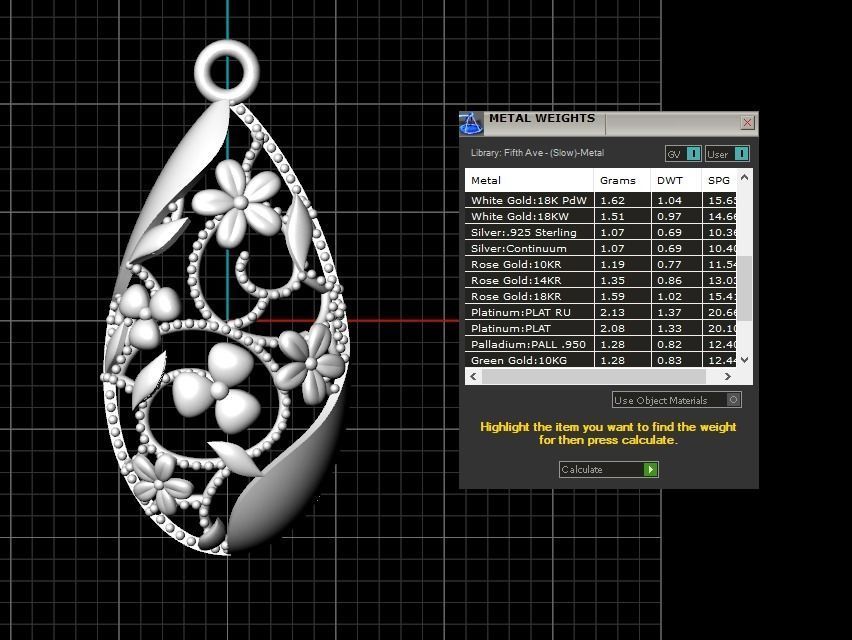Click grams value 1.62
Image resolution: width=852 pixels, height=640 pixels.
click(x=612, y=200)
